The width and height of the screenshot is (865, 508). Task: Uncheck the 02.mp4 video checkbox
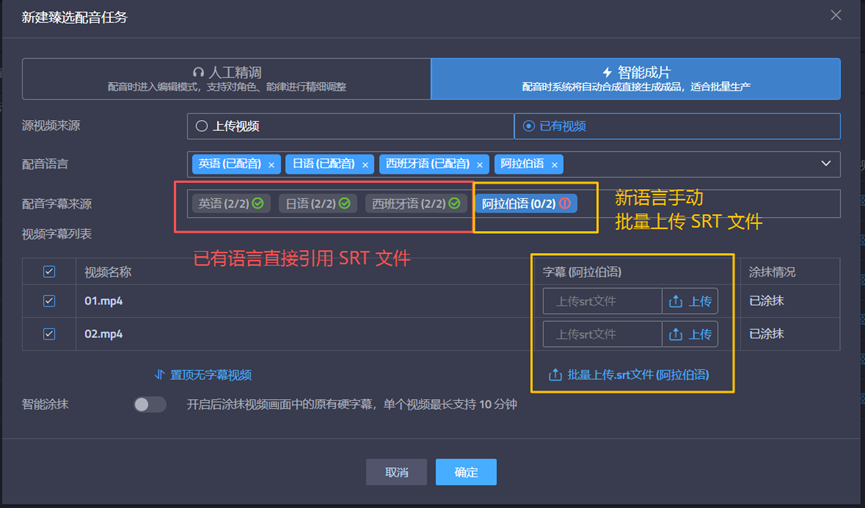[49, 333]
